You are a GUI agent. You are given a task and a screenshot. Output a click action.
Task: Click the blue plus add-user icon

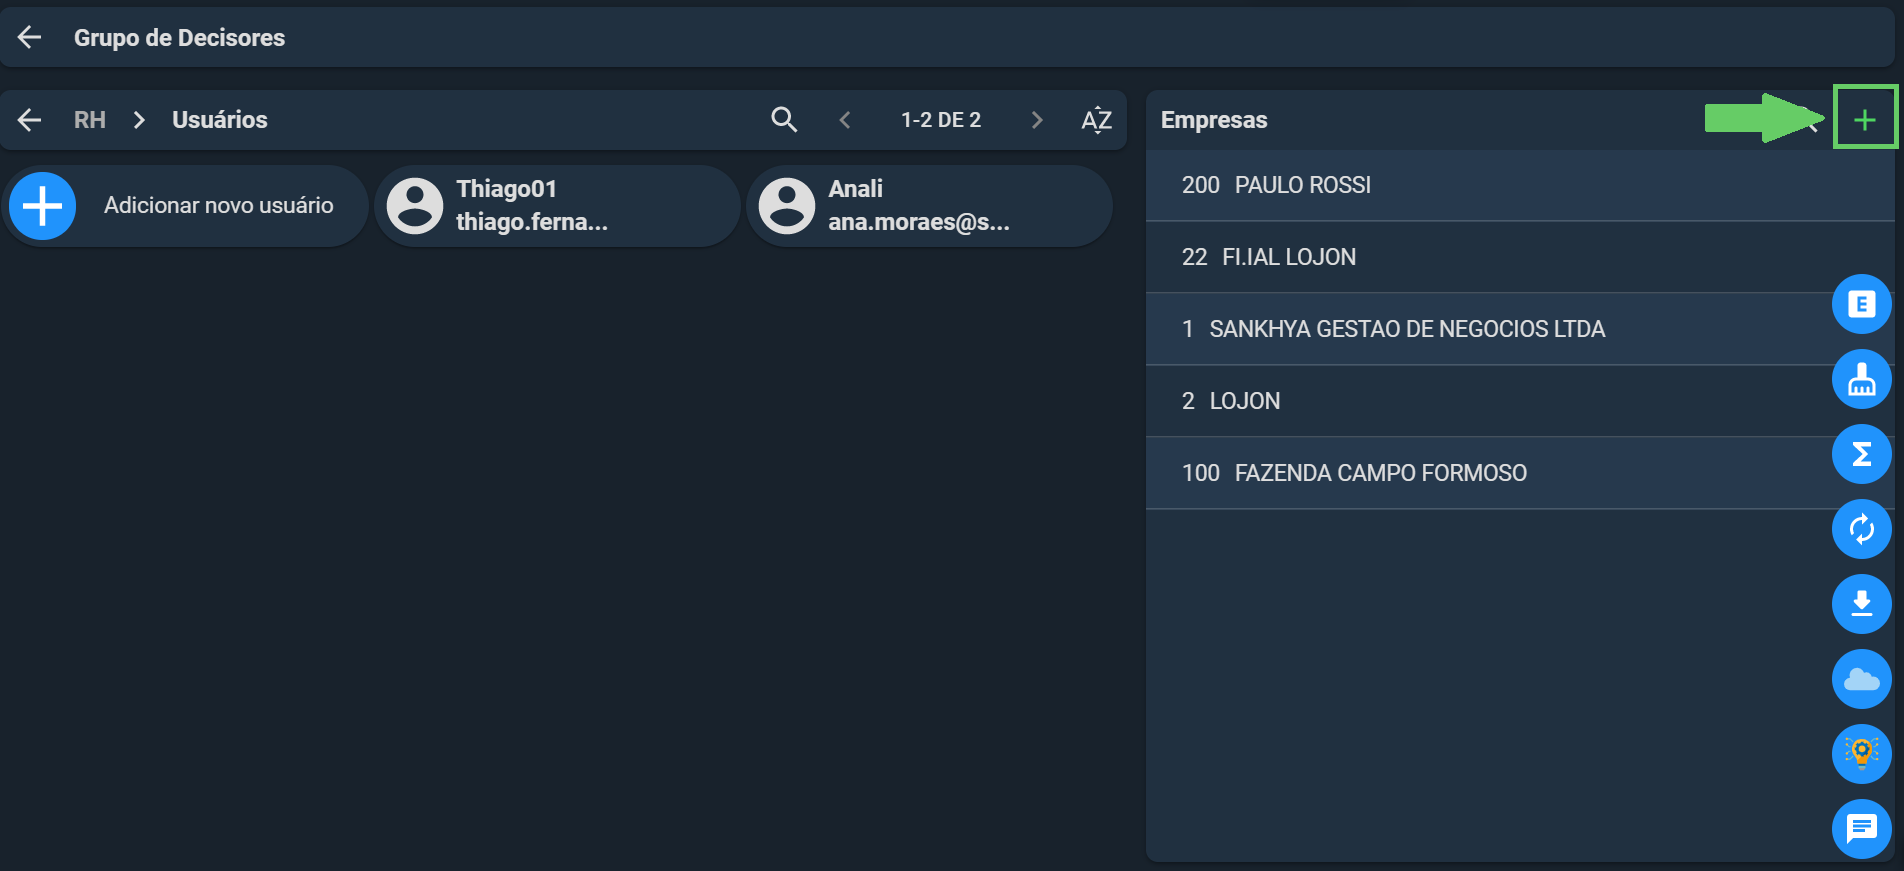point(43,206)
